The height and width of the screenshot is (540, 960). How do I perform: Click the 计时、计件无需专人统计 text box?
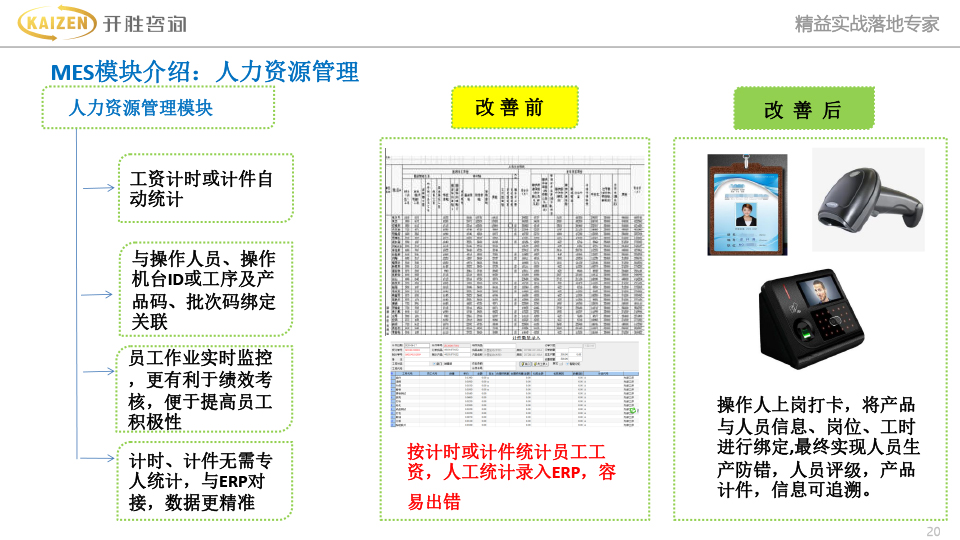click(x=205, y=481)
